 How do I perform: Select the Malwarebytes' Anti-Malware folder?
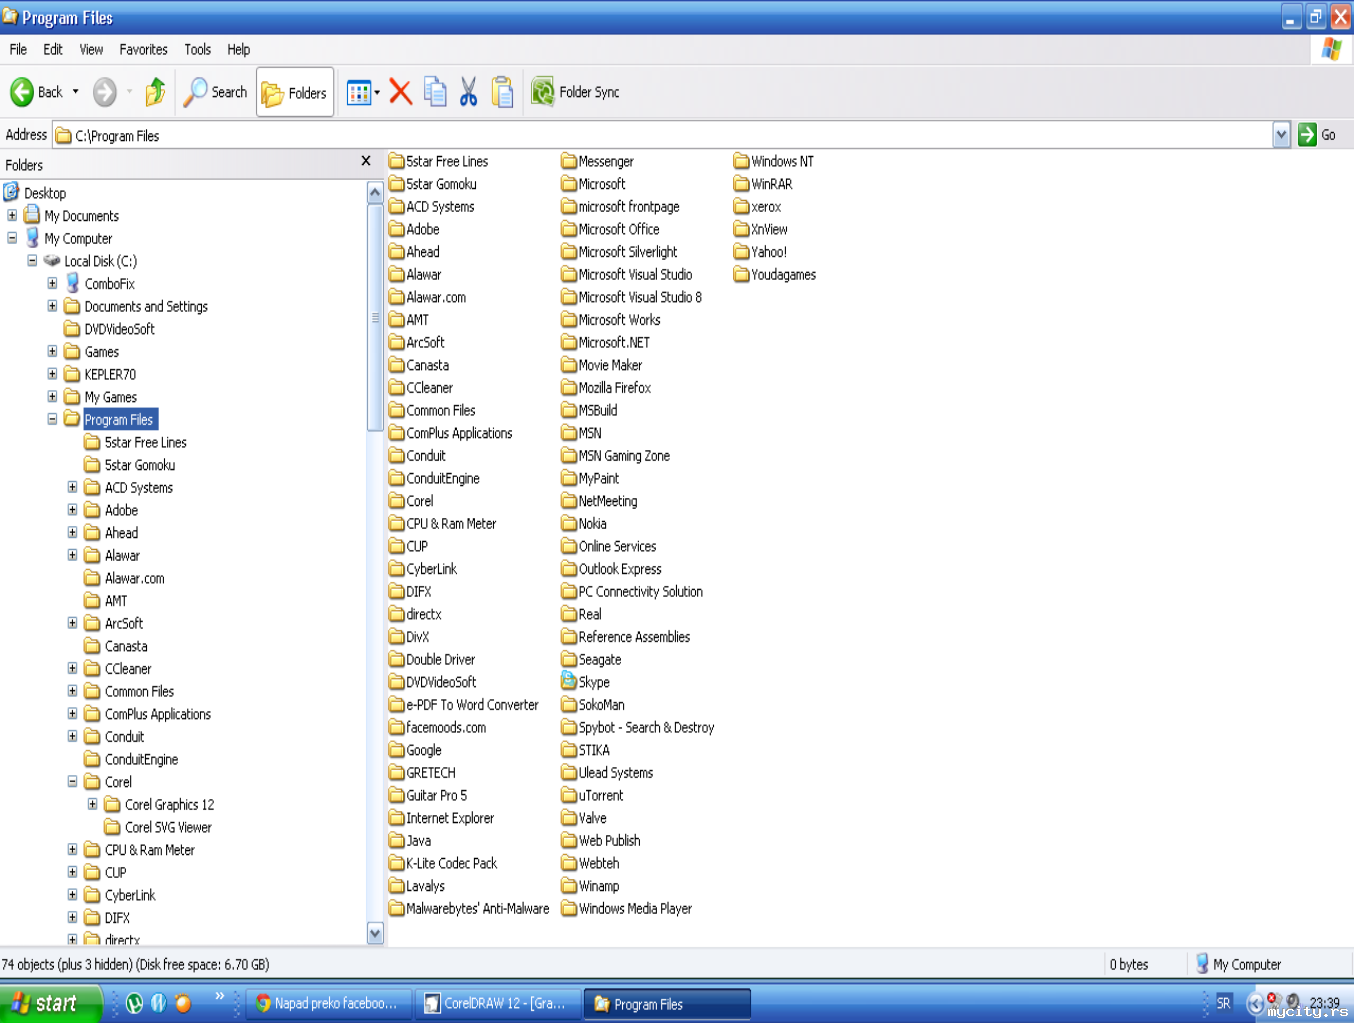(469, 909)
